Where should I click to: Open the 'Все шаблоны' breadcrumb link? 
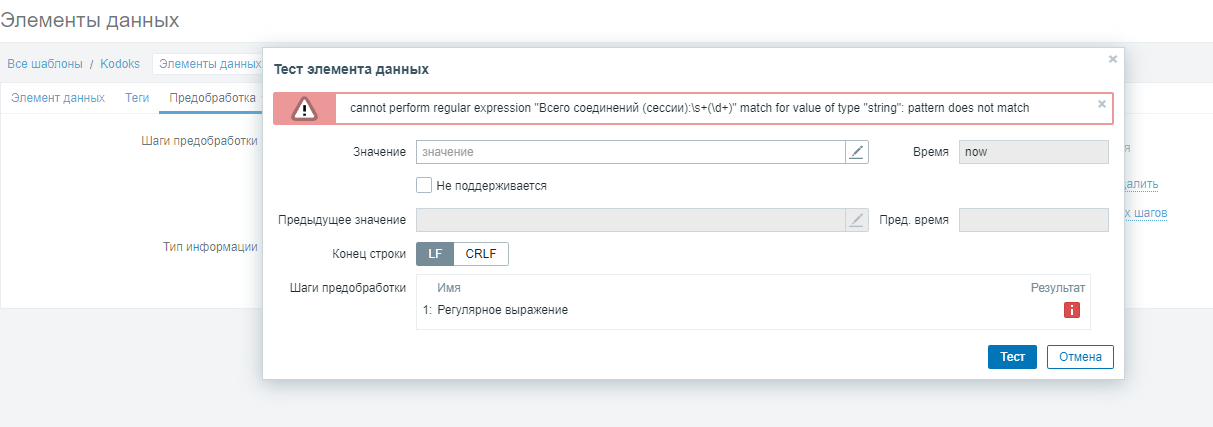45,63
